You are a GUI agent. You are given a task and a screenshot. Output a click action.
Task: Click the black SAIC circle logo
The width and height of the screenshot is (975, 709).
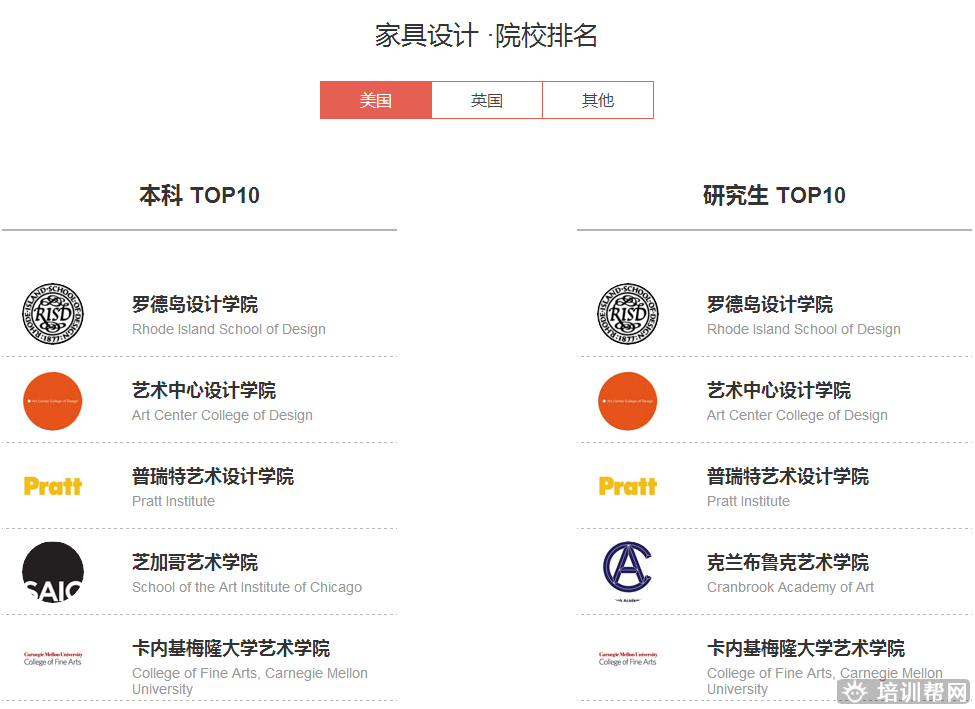click(x=52, y=572)
